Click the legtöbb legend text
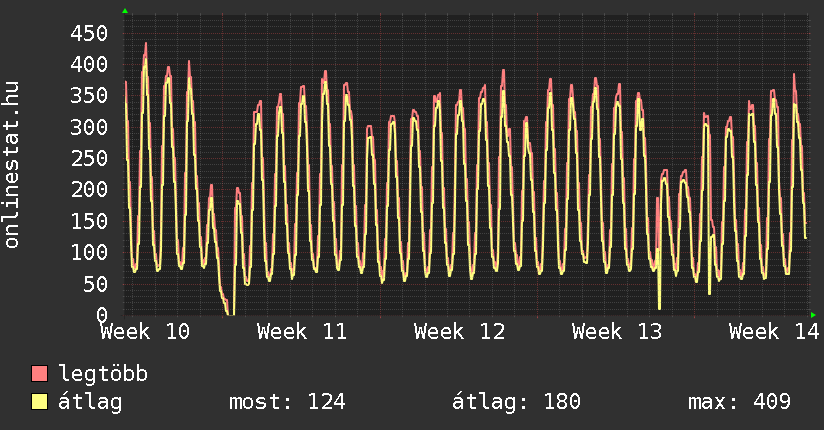Viewport: 824px width, 430px height. (104, 374)
